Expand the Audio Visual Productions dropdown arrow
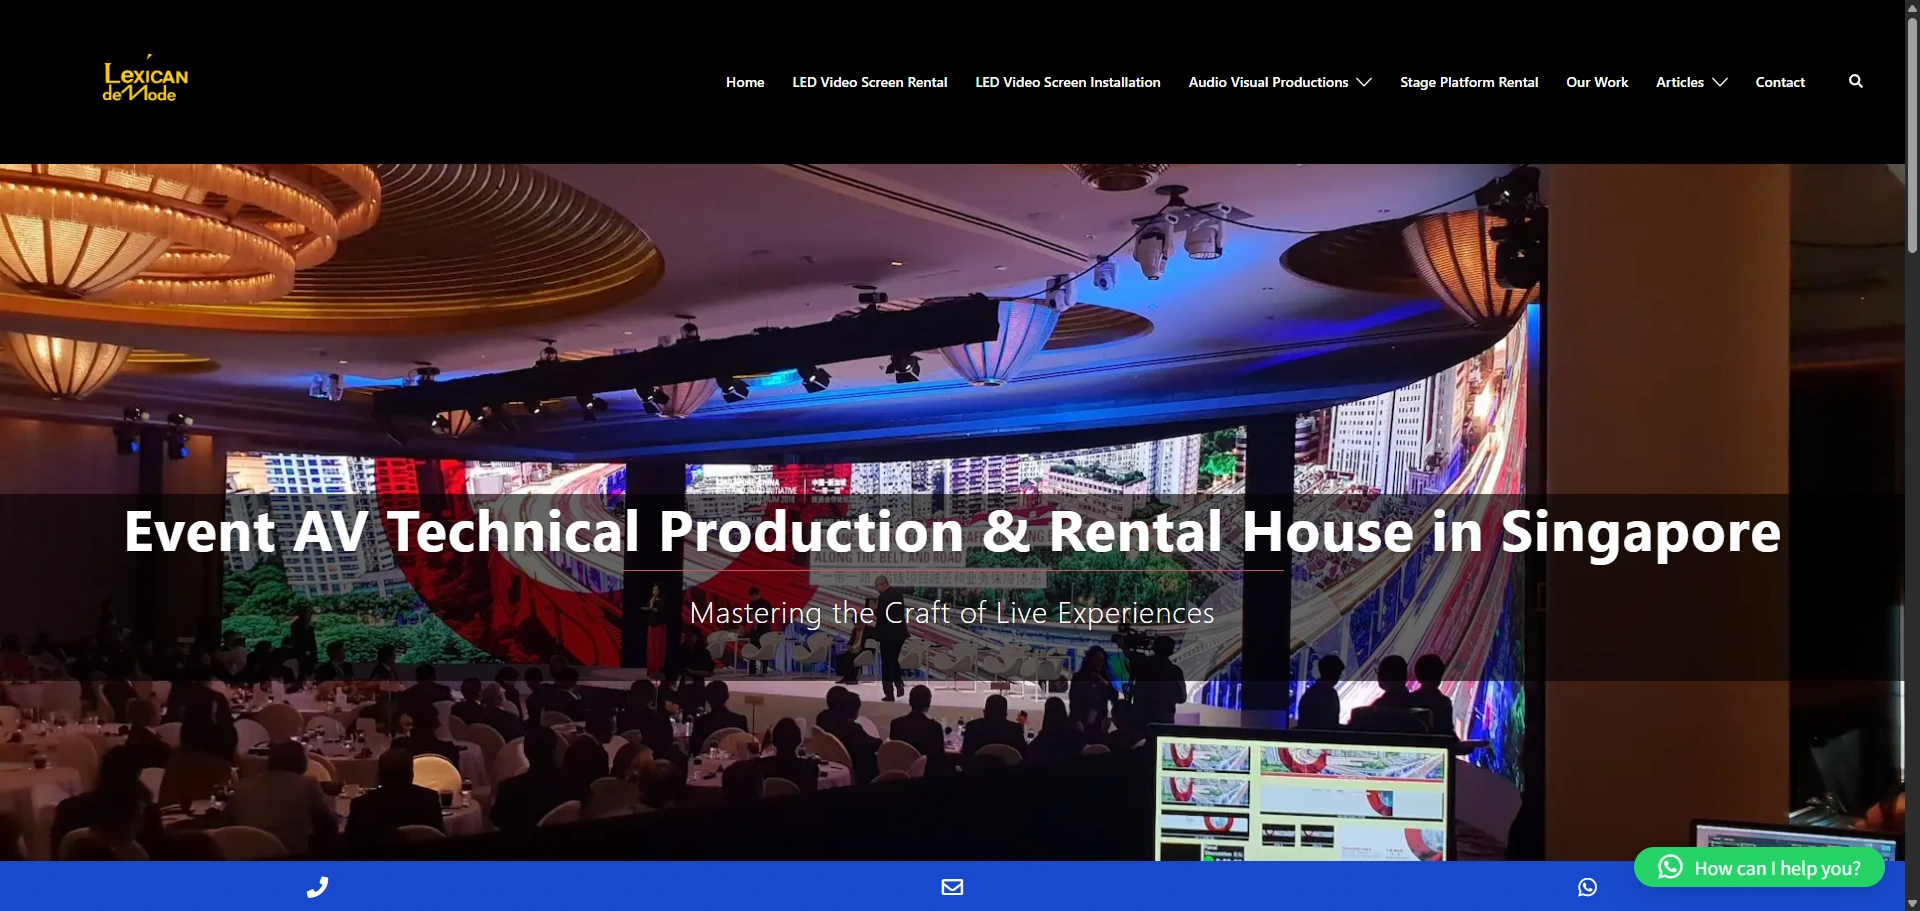 pyautogui.click(x=1364, y=82)
